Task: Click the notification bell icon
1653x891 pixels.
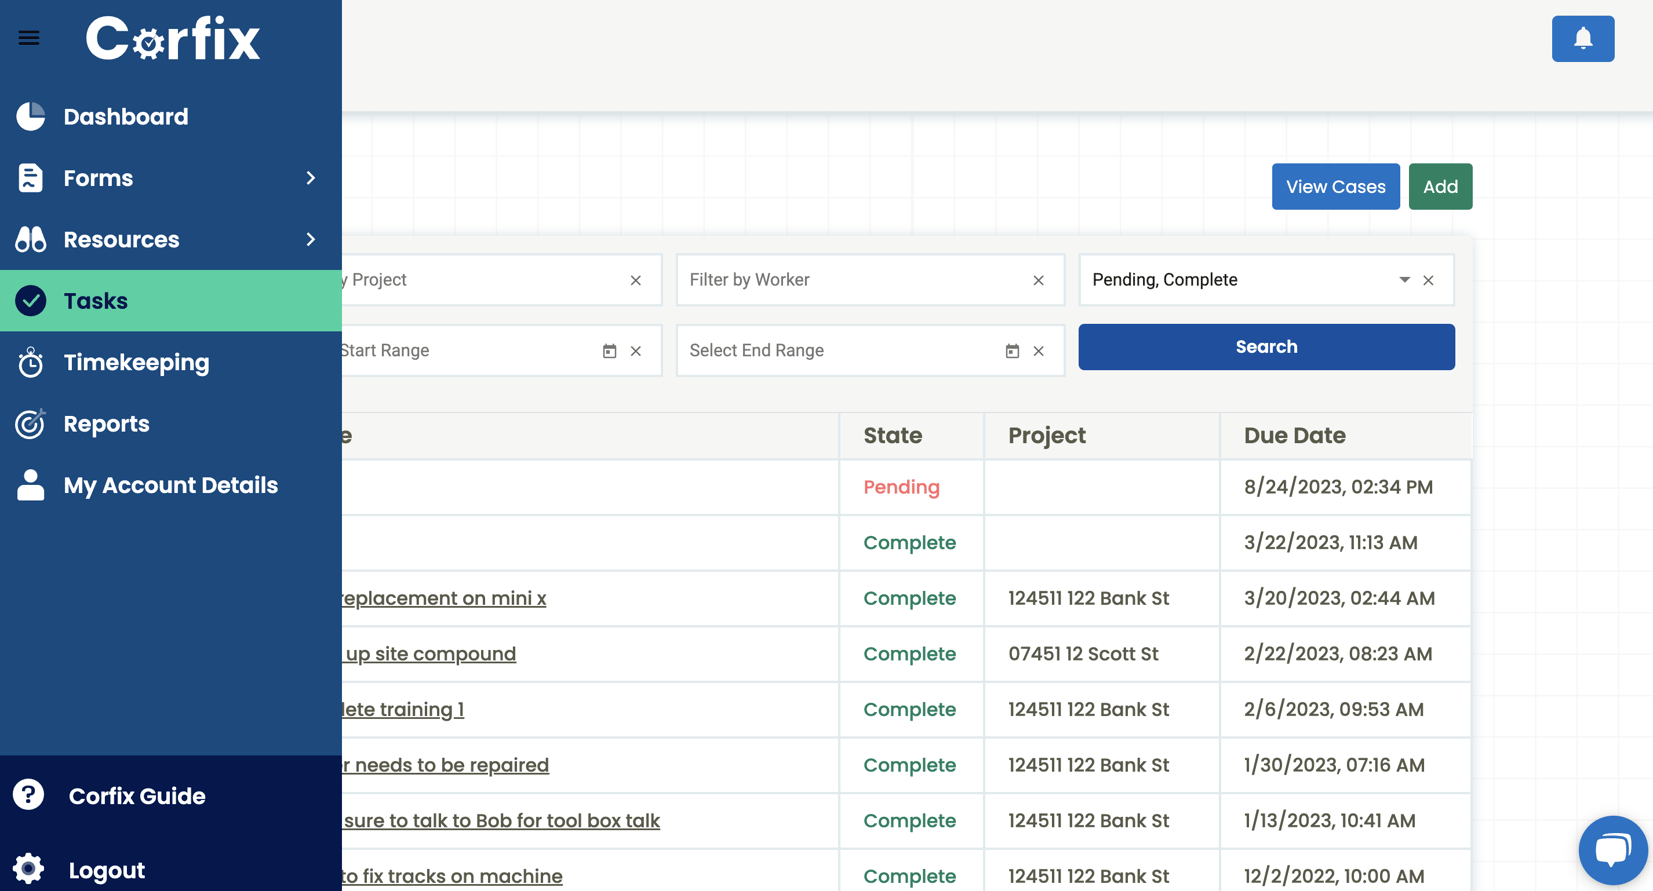Action: point(1583,39)
